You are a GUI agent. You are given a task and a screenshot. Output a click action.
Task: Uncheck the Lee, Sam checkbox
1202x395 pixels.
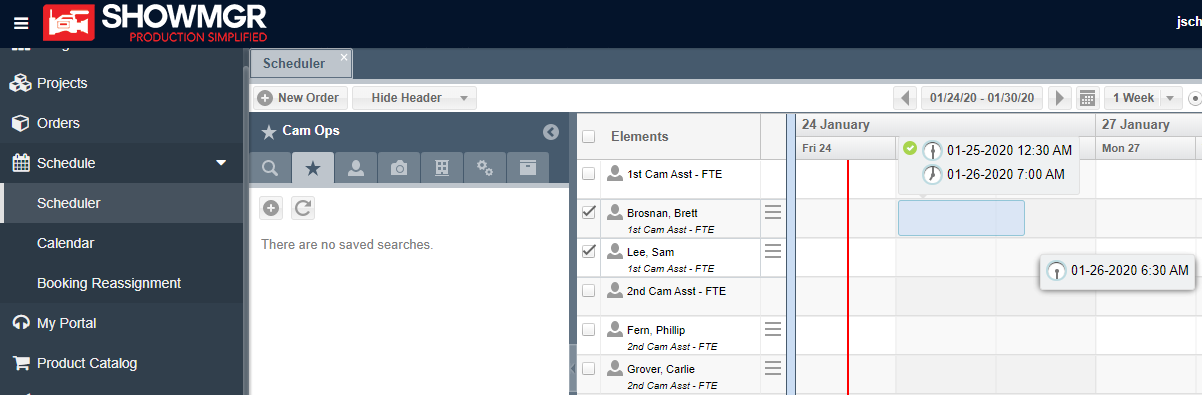pyautogui.click(x=589, y=251)
